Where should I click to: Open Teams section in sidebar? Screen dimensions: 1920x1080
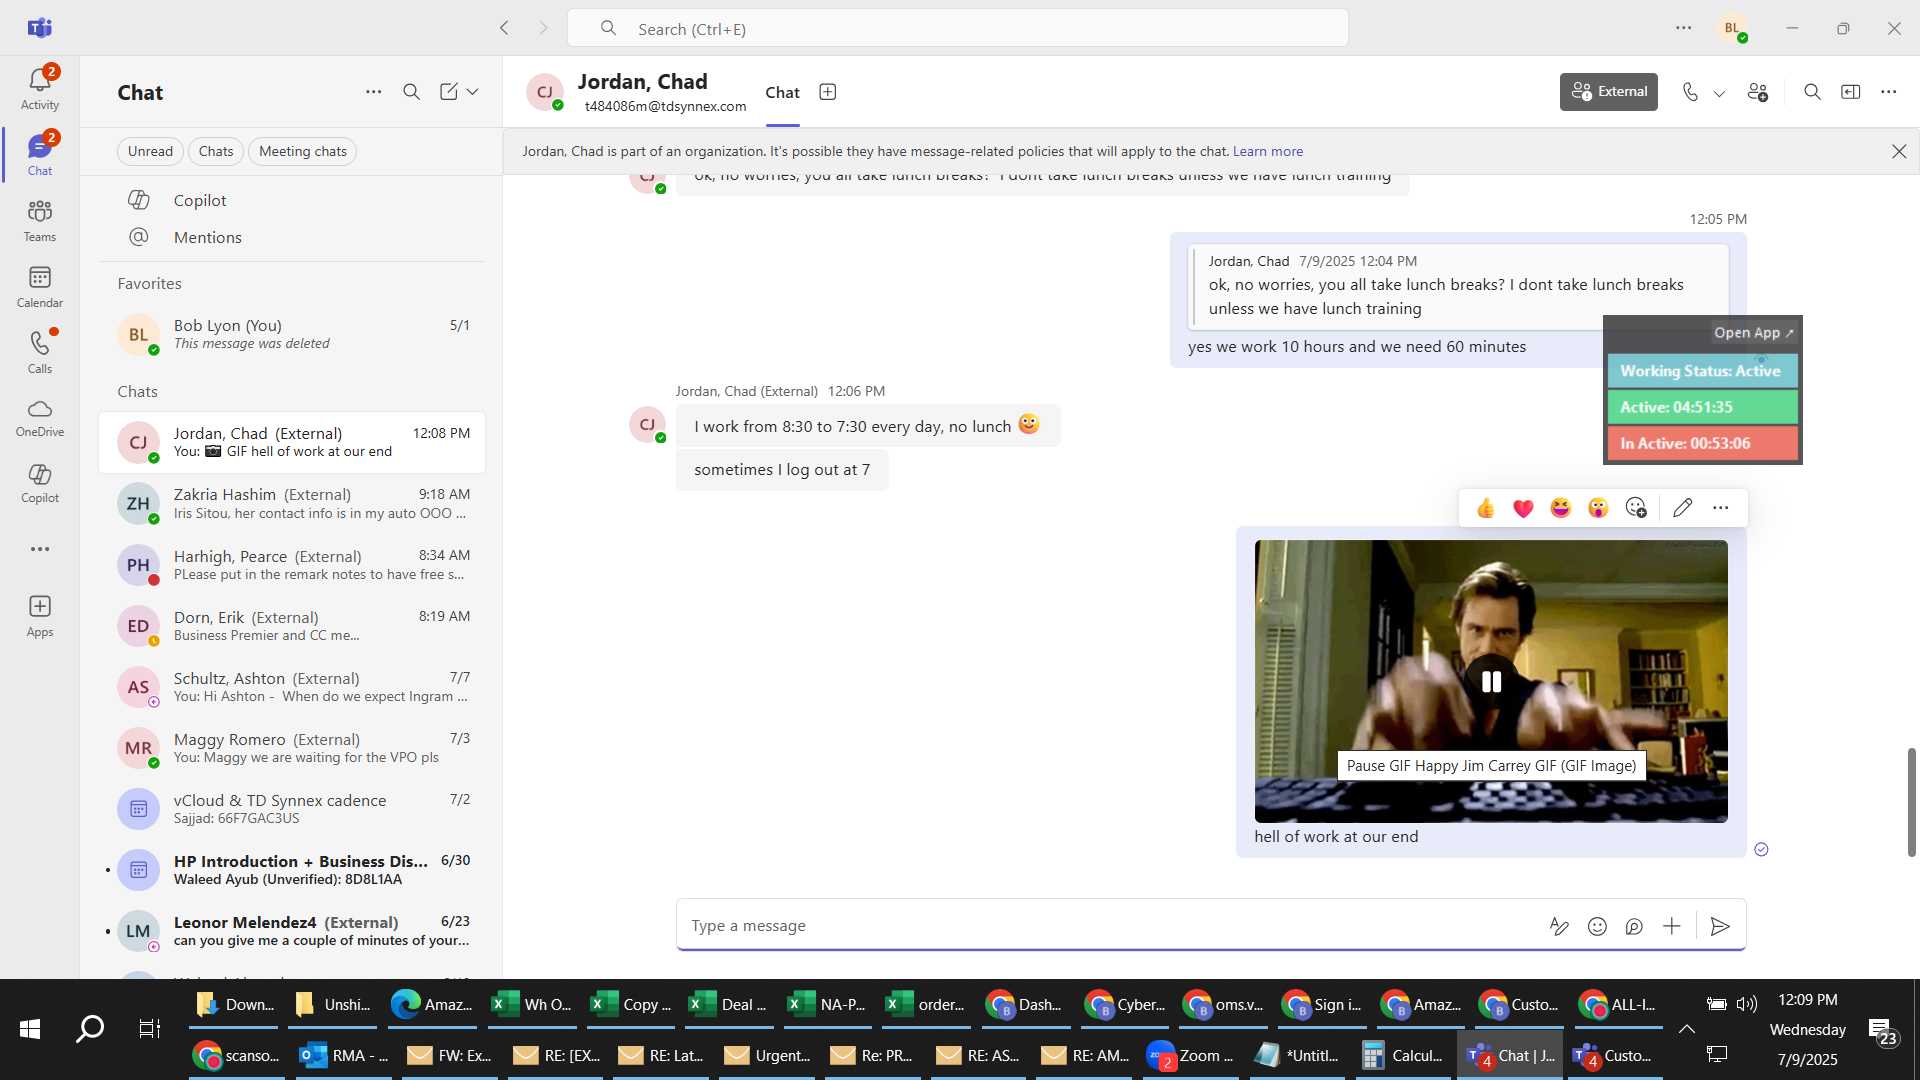40,221
